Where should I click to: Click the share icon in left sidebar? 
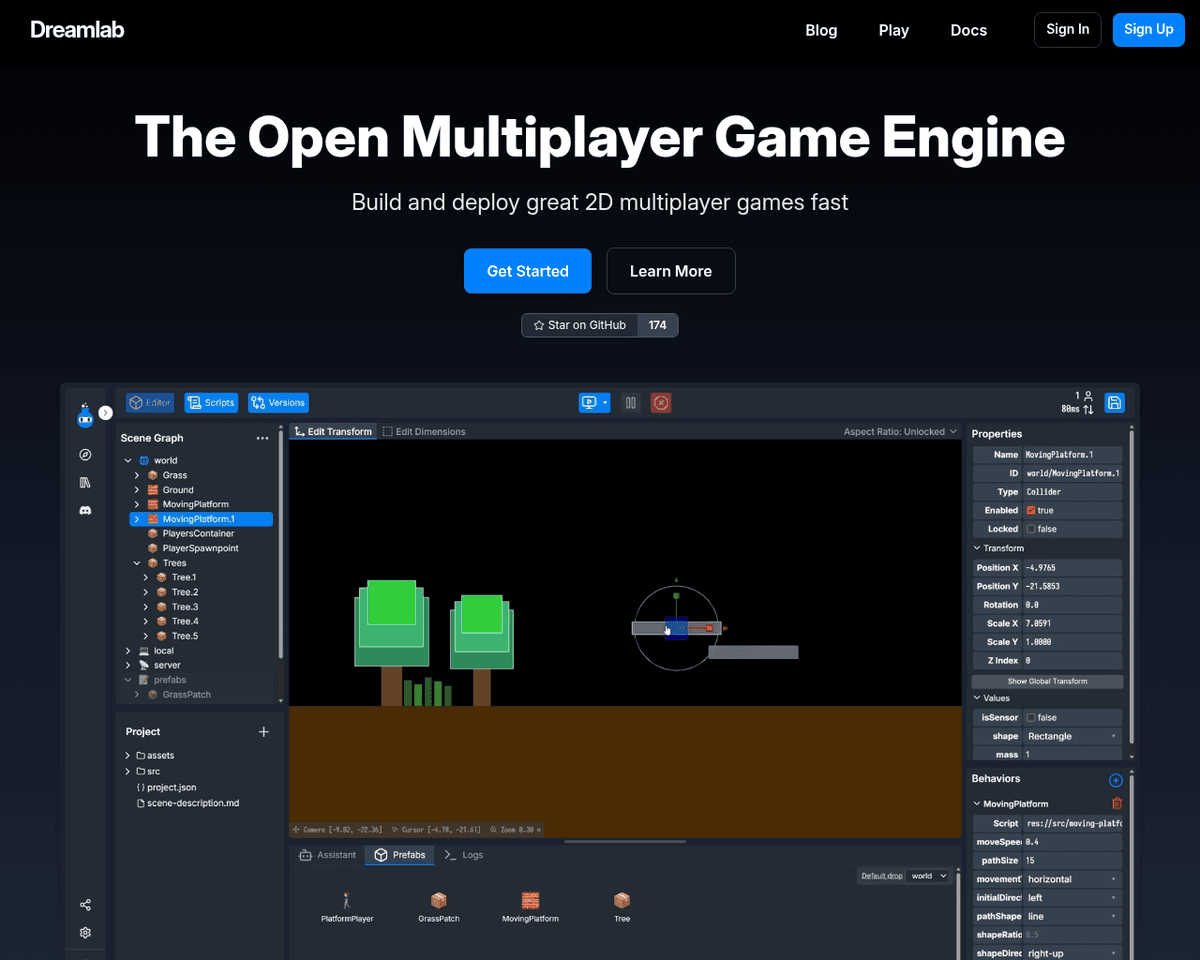[85, 905]
